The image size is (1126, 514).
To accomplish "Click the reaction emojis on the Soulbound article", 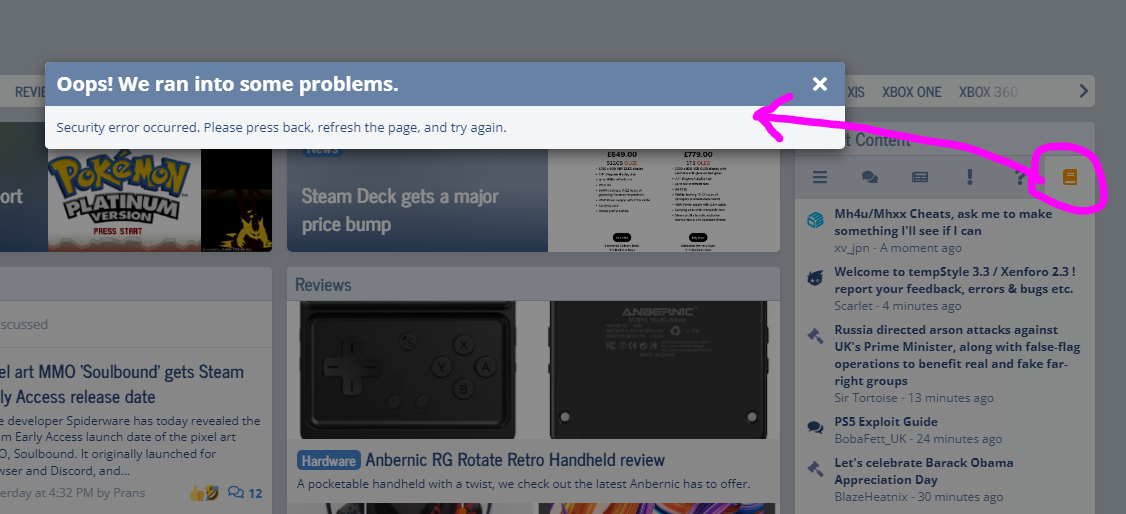I will pyautogui.click(x=204, y=492).
